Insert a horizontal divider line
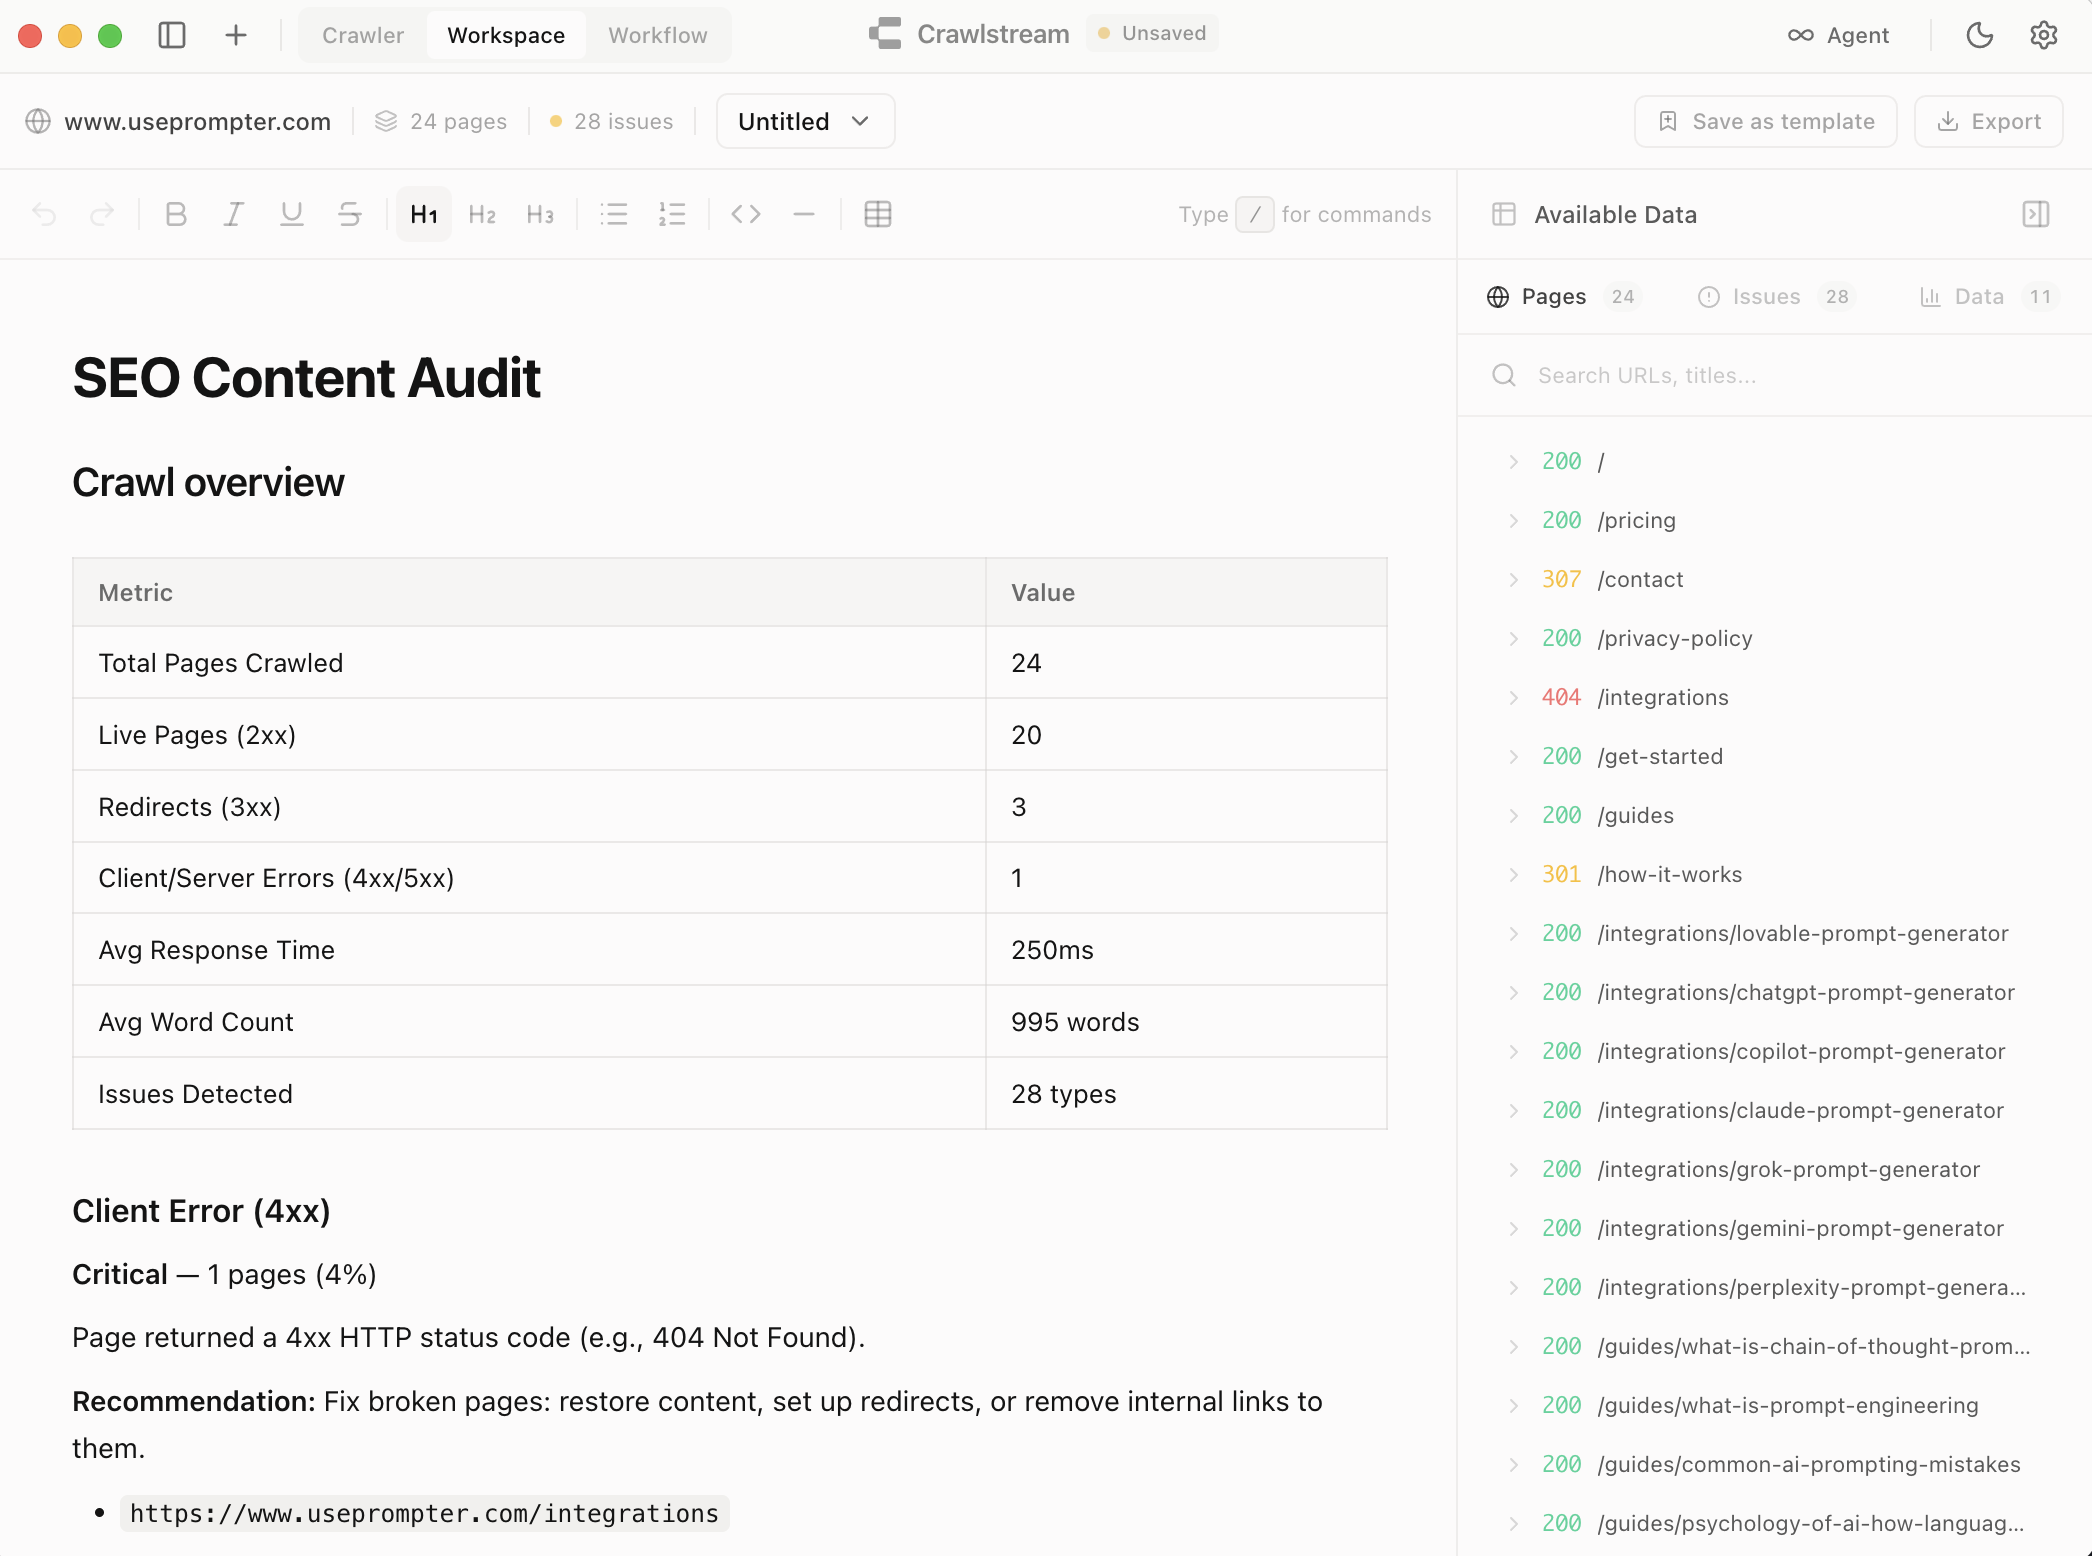The height and width of the screenshot is (1556, 2092). coord(803,214)
